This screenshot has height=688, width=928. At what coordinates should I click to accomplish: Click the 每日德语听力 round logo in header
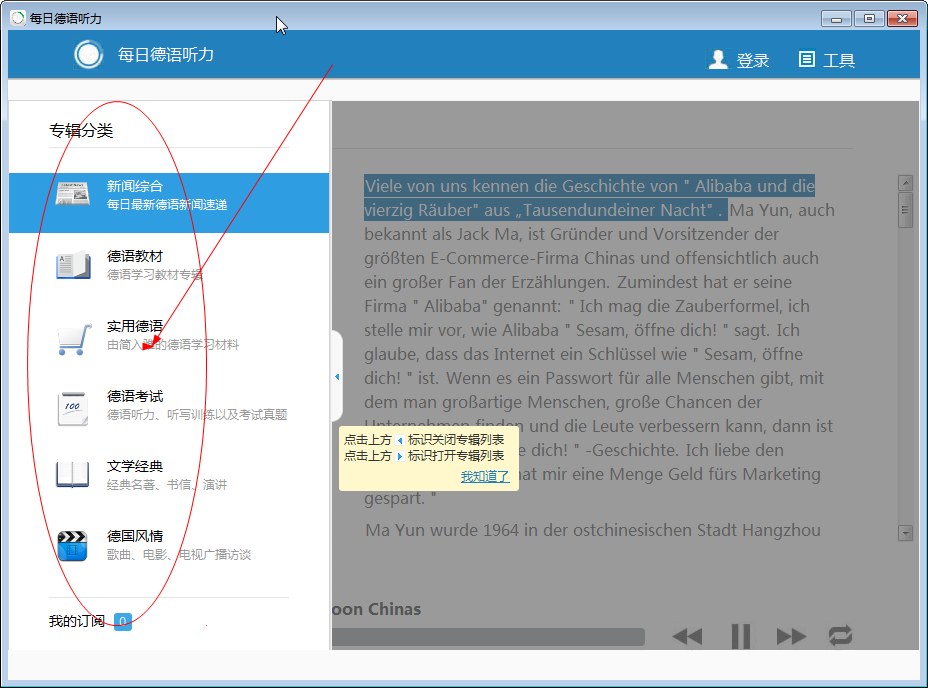pyautogui.click(x=88, y=54)
